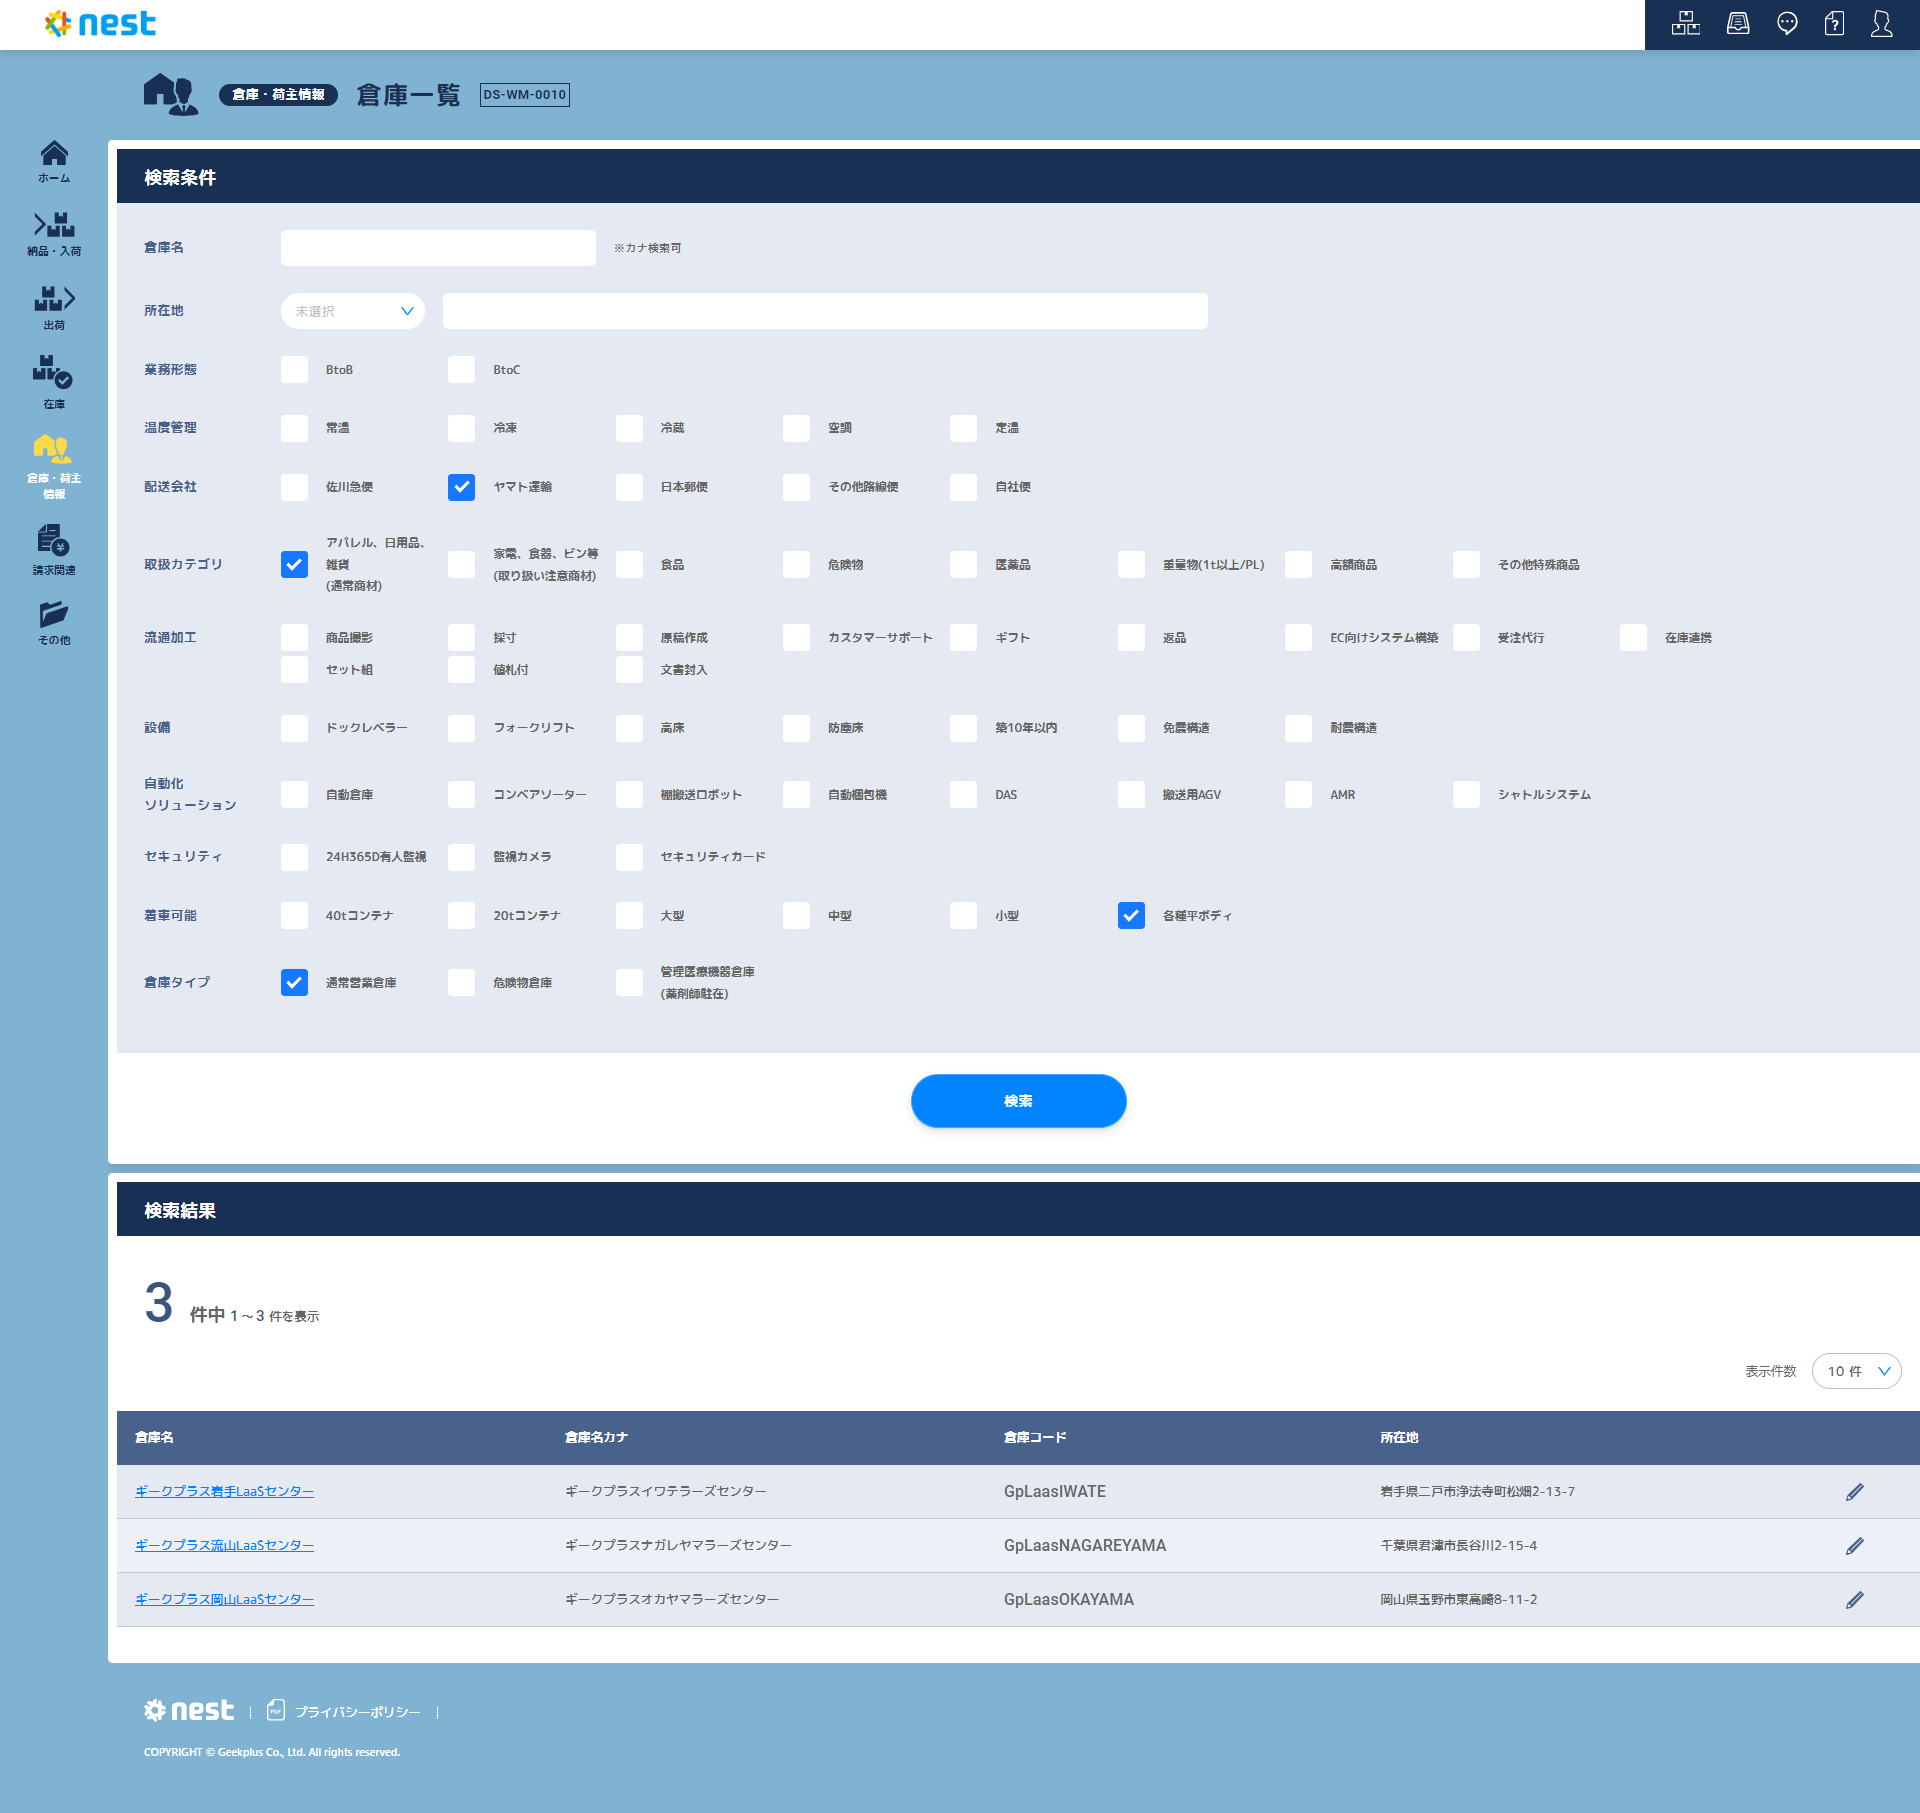This screenshot has width=1920, height=1813.
Task: Open chat bubble icon in top bar
Action: click(x=1786, y=24)
